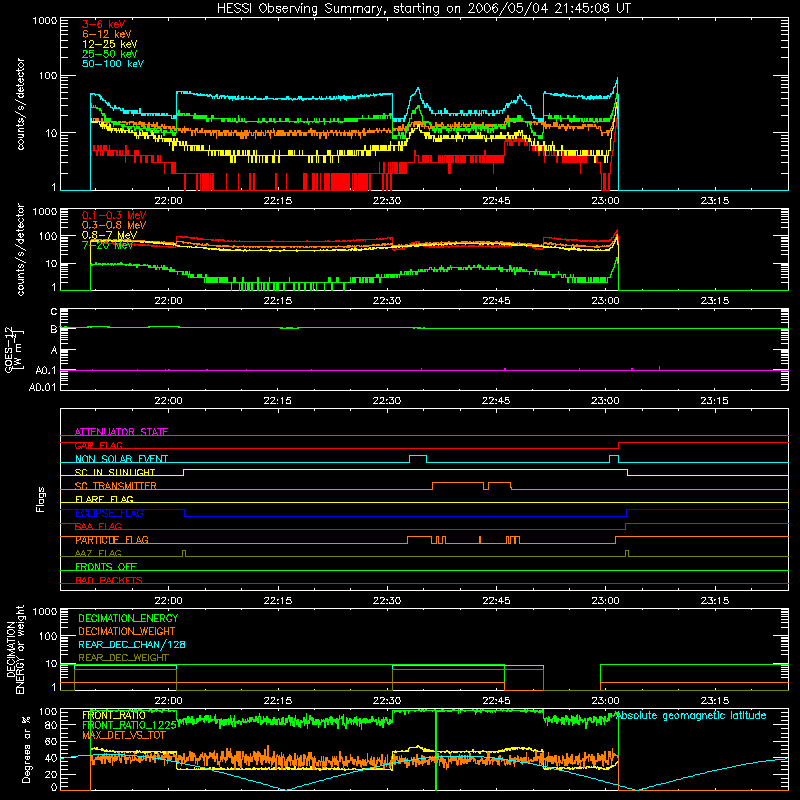Click the '12-25 keV' legend label
The image size is (800, 800).
110,44
